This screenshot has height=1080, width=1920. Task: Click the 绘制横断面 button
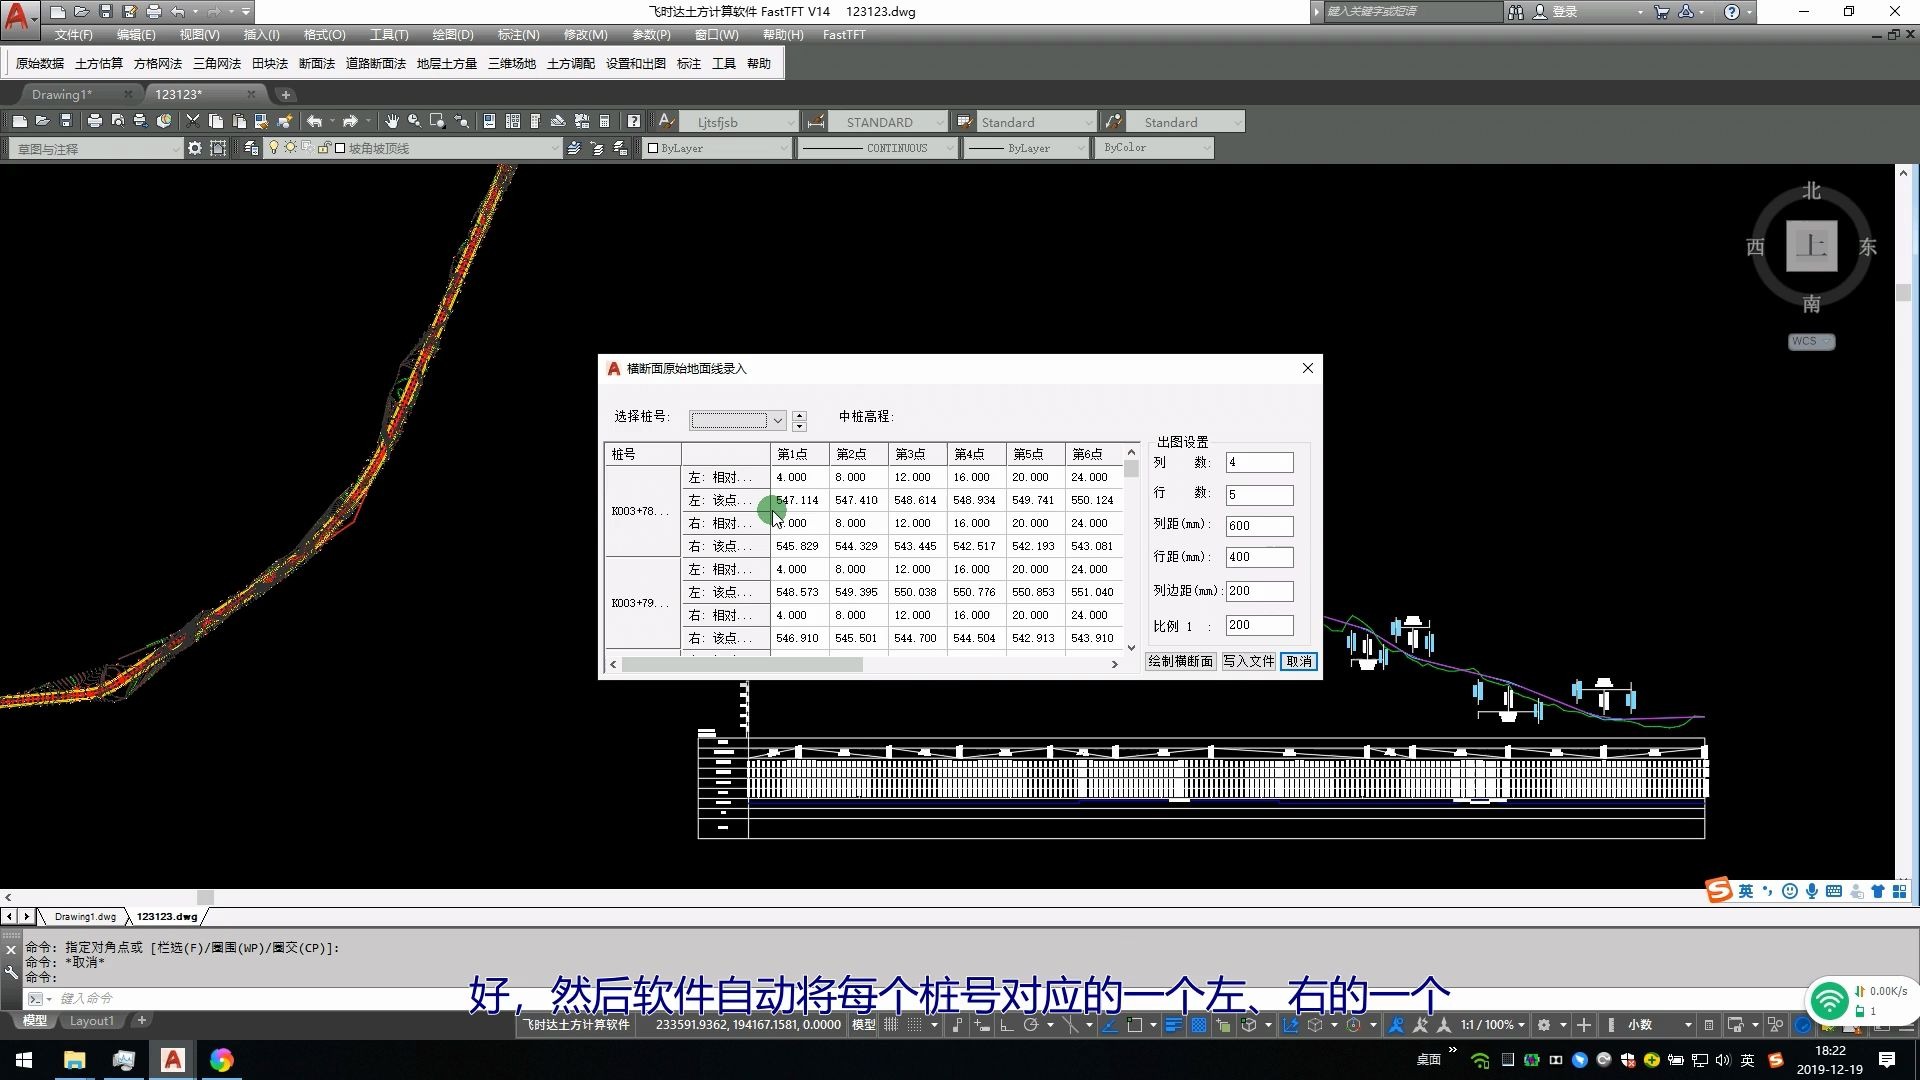coord(1180,661)
